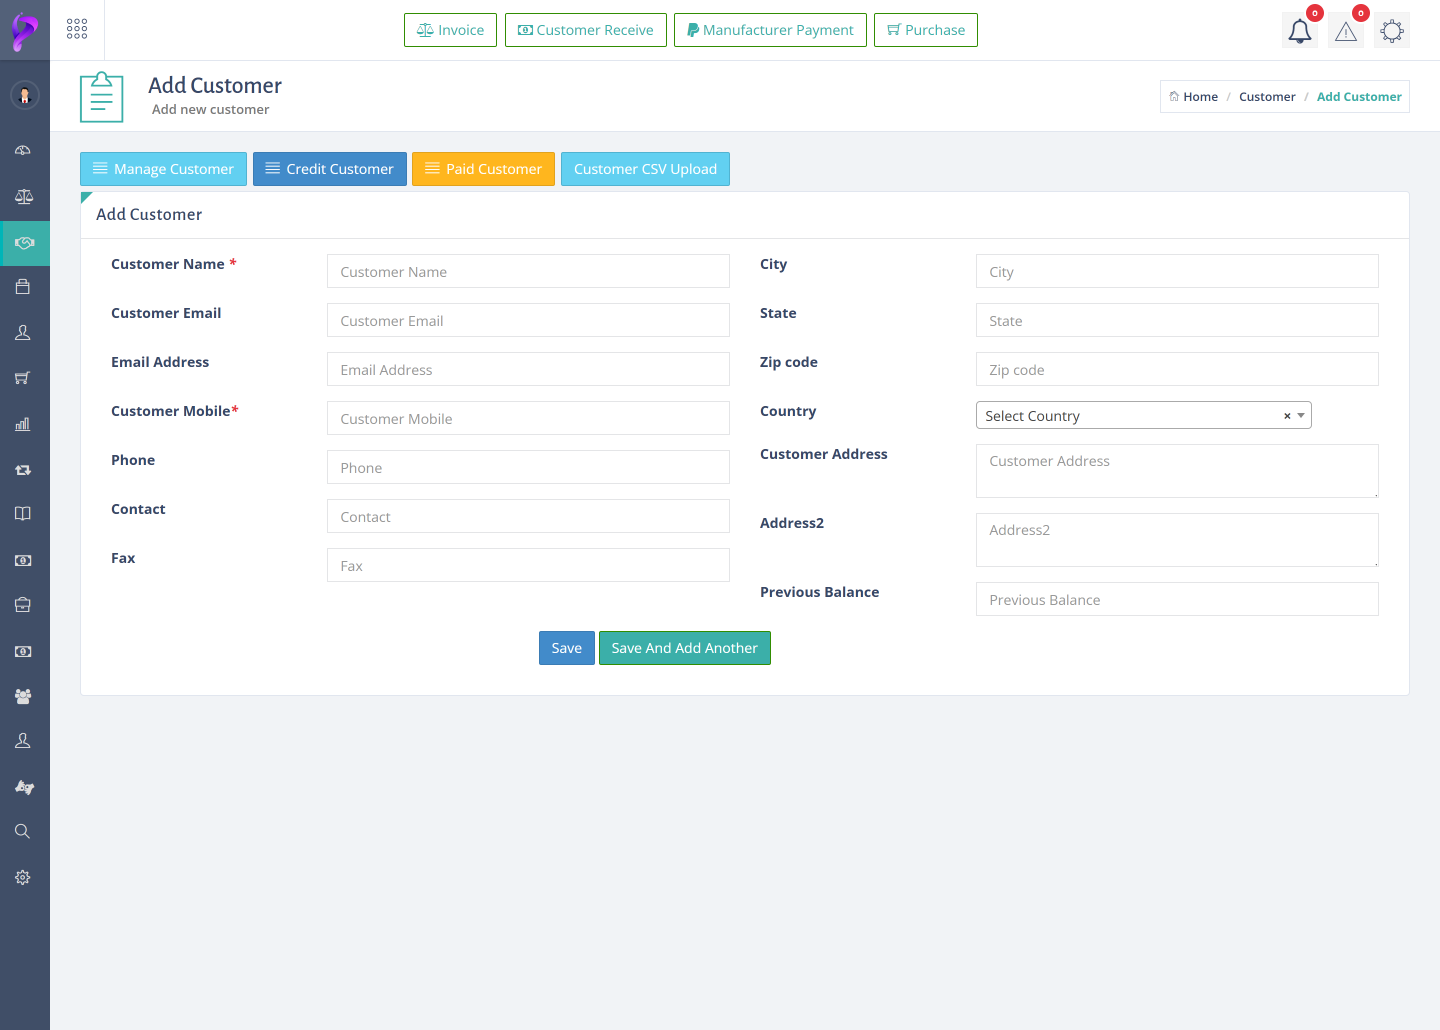Open the settings gear in top bar
Screen dimensions: 1440x1030
(1391, 31)
